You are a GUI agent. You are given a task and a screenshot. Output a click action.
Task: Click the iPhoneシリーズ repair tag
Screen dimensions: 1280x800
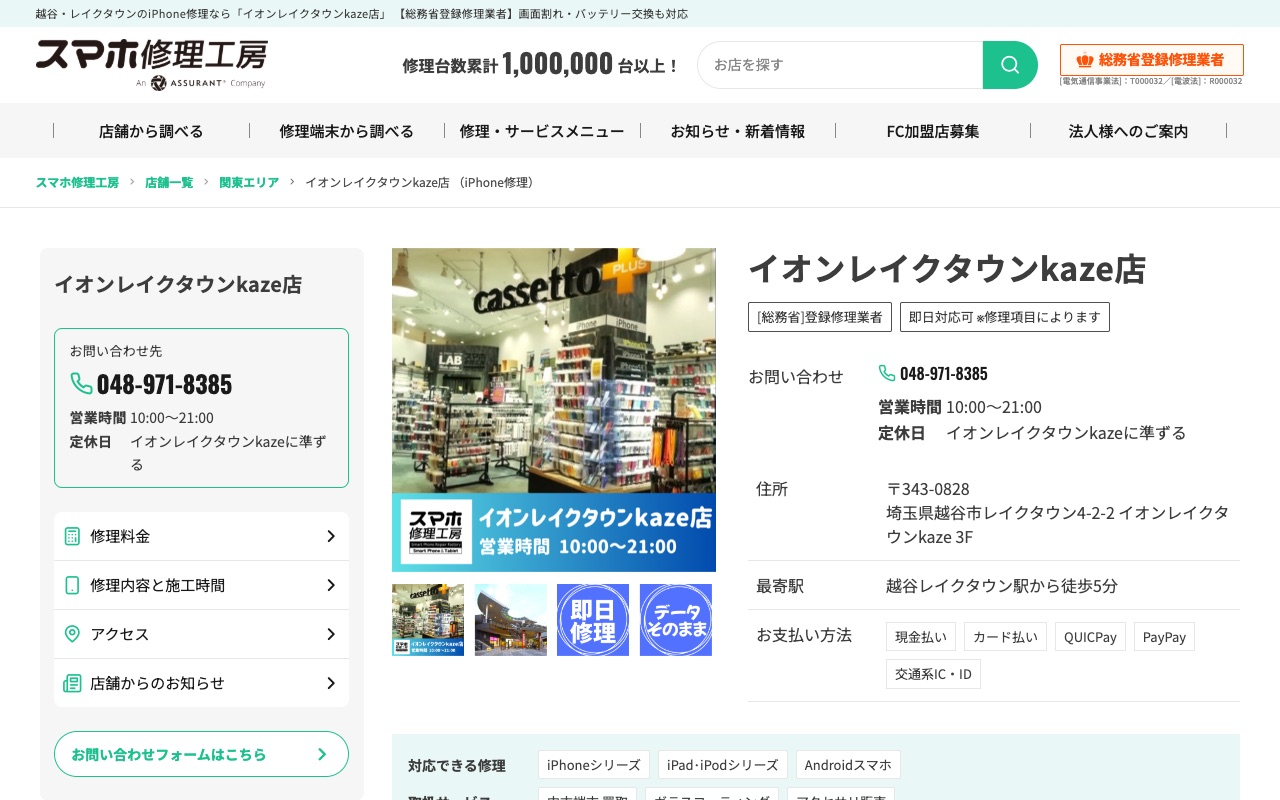click(594, 765)
